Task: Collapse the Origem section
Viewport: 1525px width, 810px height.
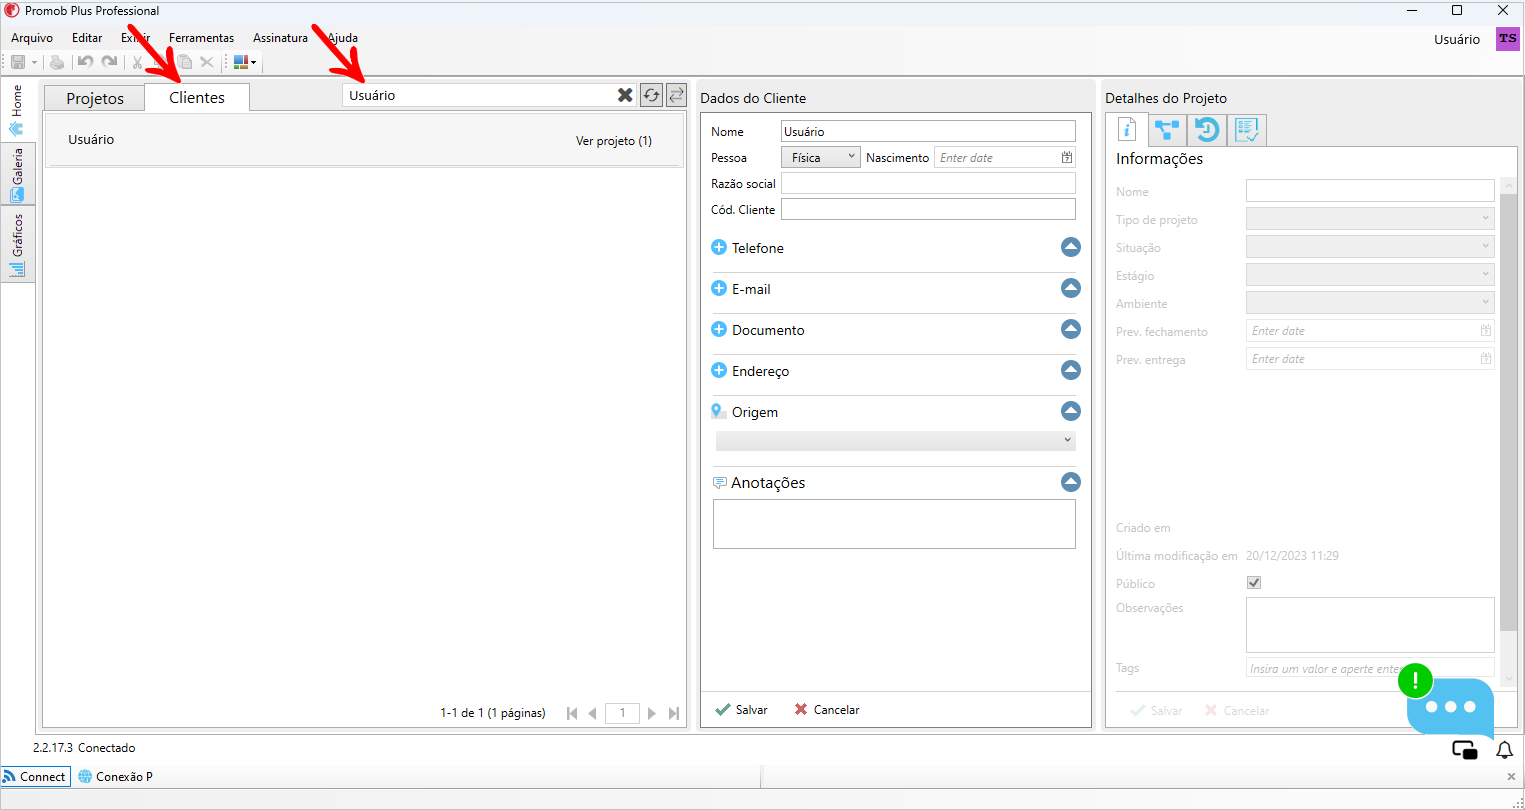Action: point(1071,411)
